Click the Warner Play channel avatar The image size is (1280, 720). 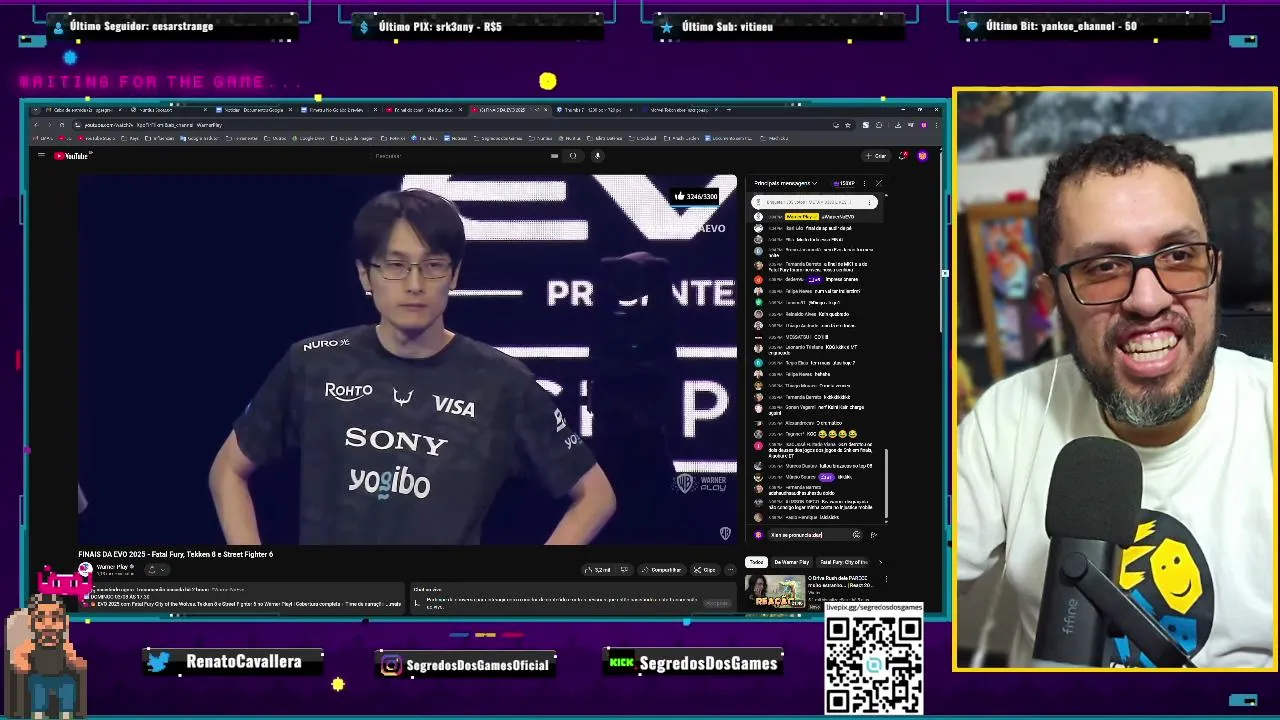86,569
